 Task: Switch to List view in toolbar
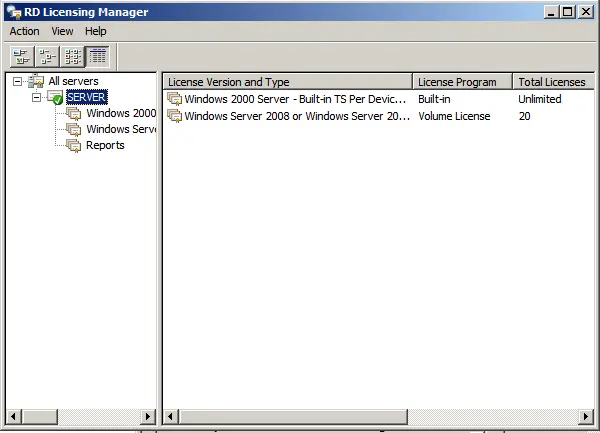[72, 57]
